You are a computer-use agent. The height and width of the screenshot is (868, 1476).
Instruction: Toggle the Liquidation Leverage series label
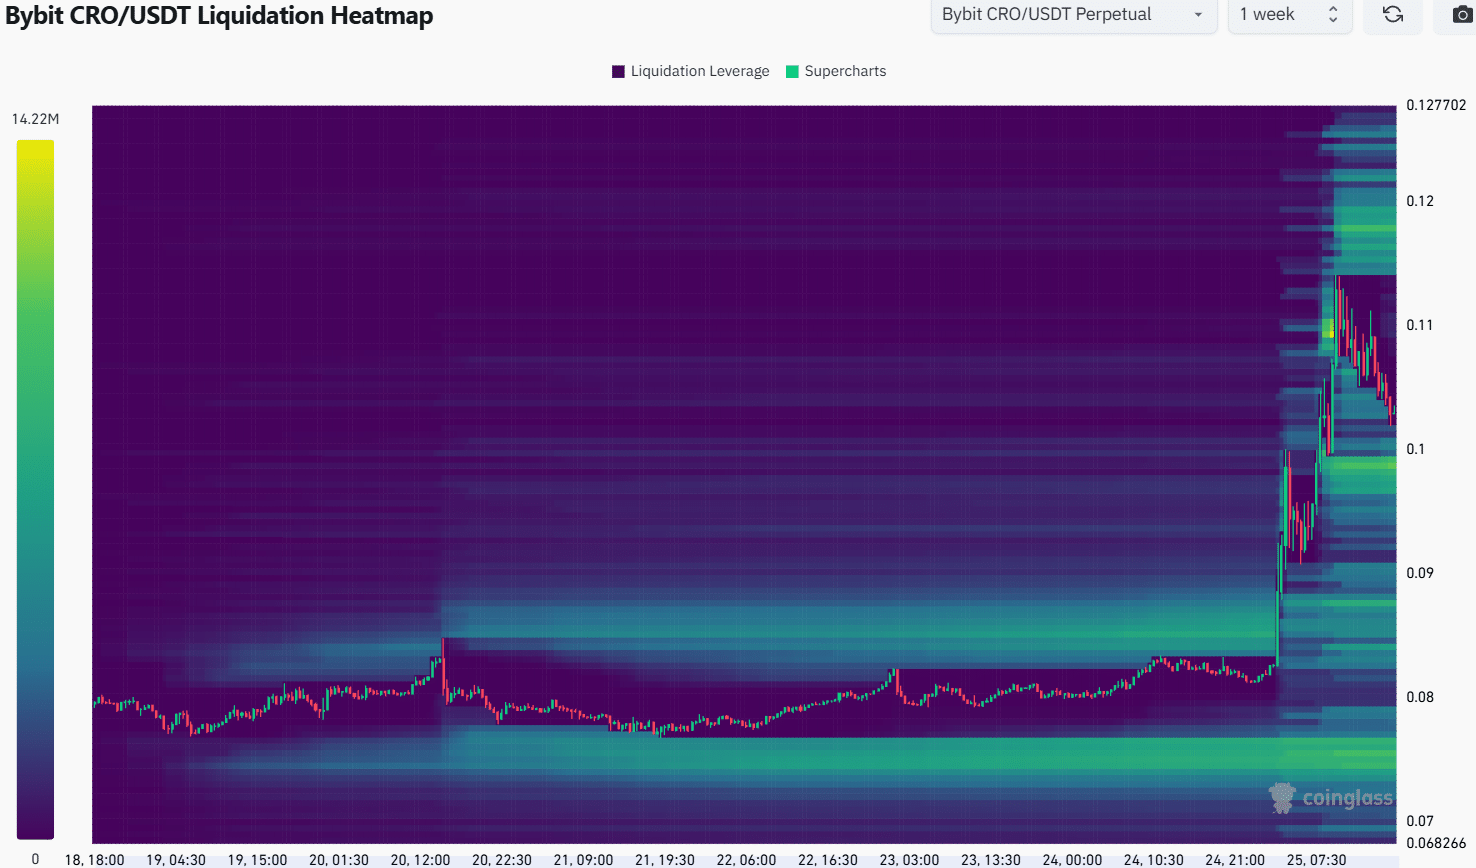[x=700, y=71]
